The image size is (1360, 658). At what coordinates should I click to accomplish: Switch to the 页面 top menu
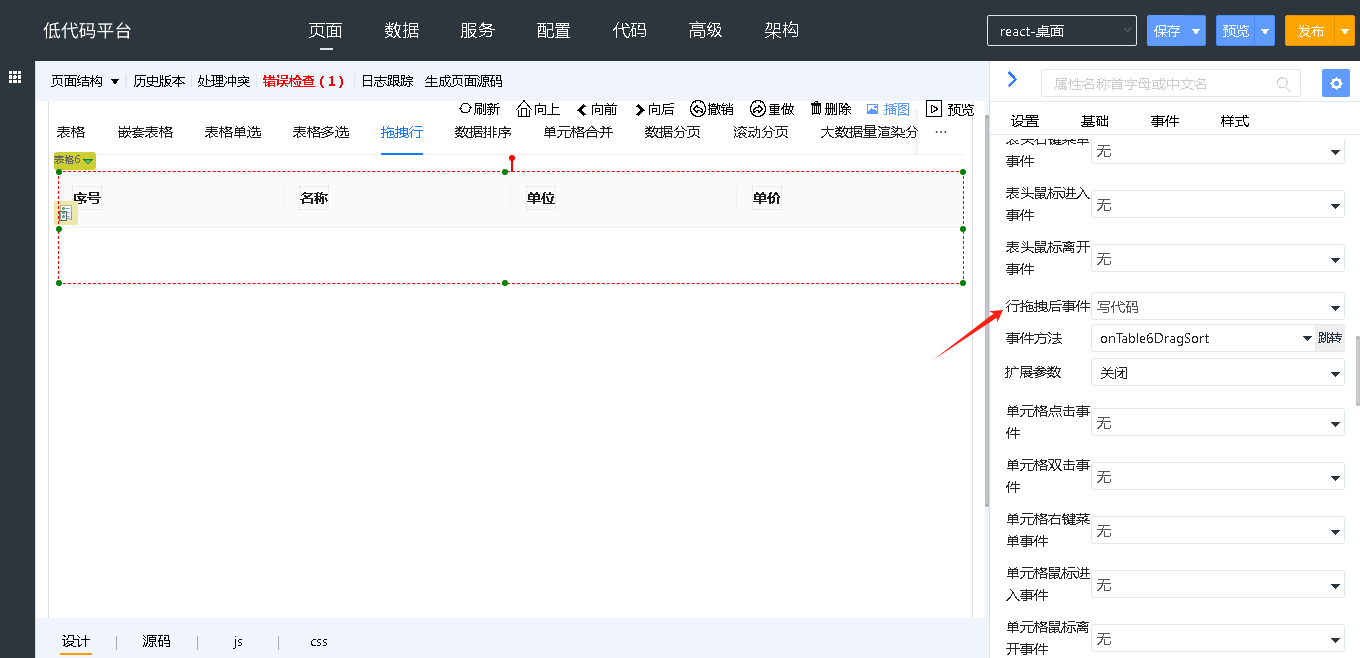point(325,30)
